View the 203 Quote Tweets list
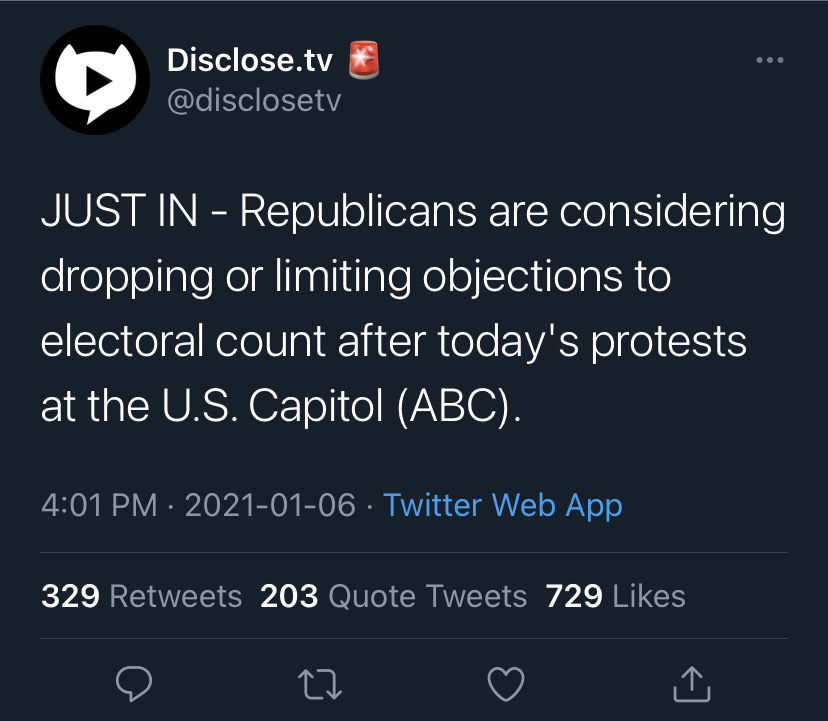Image resolution: width=828 pixels, height=721 pixels. coord(393,597)
